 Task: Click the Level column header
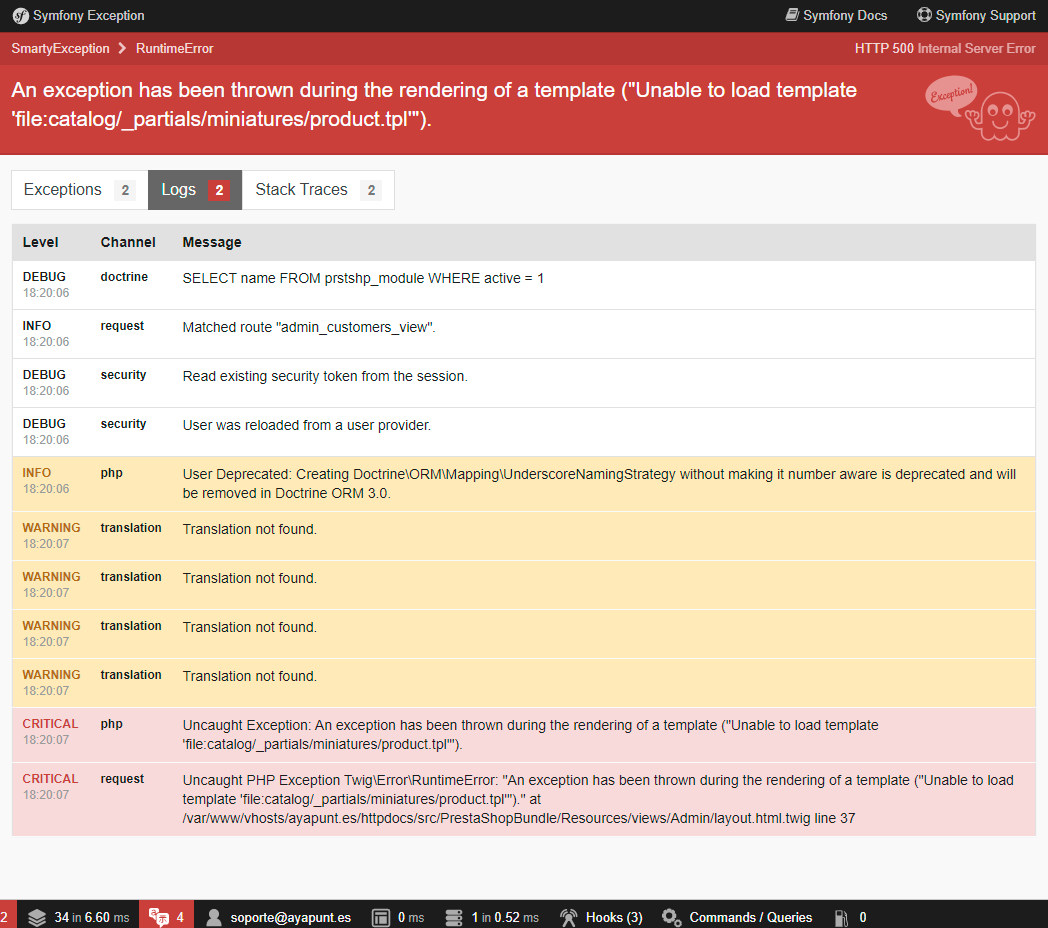click(x=40, y=242)
